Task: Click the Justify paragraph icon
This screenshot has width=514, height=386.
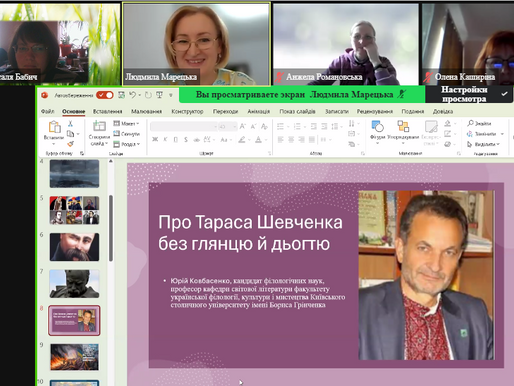Action: point(312,140)
